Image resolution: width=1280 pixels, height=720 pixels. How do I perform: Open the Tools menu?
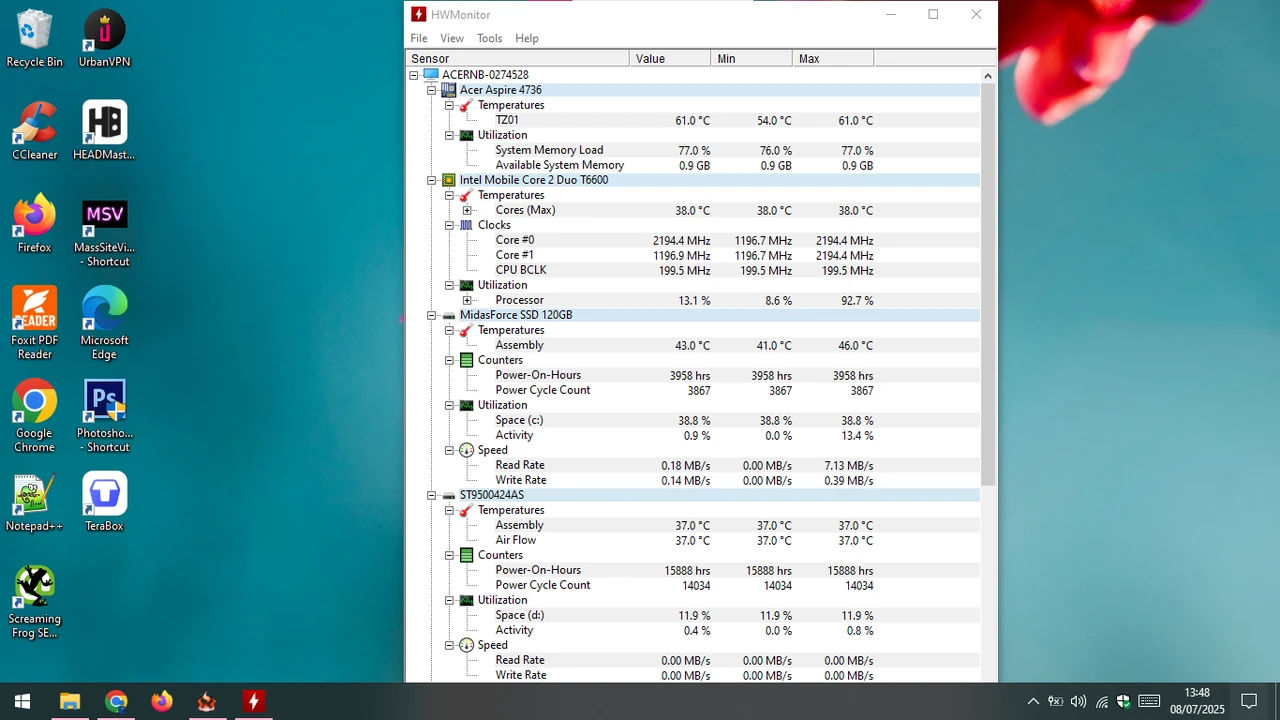click(490, 38)
